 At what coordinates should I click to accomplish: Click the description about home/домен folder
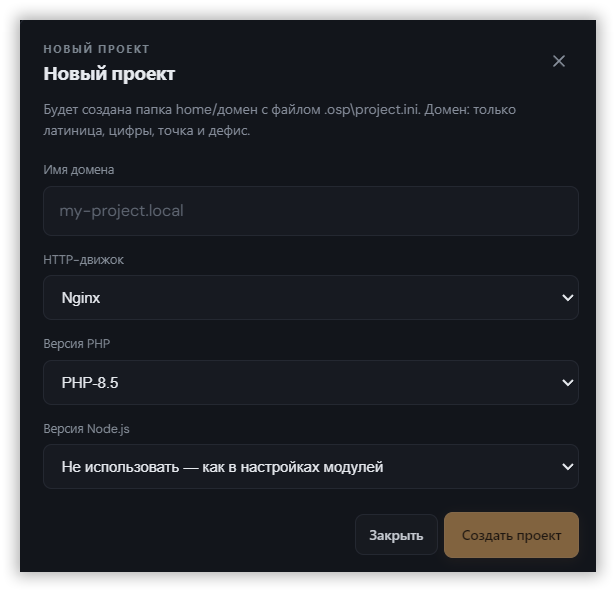coord(279,120)
